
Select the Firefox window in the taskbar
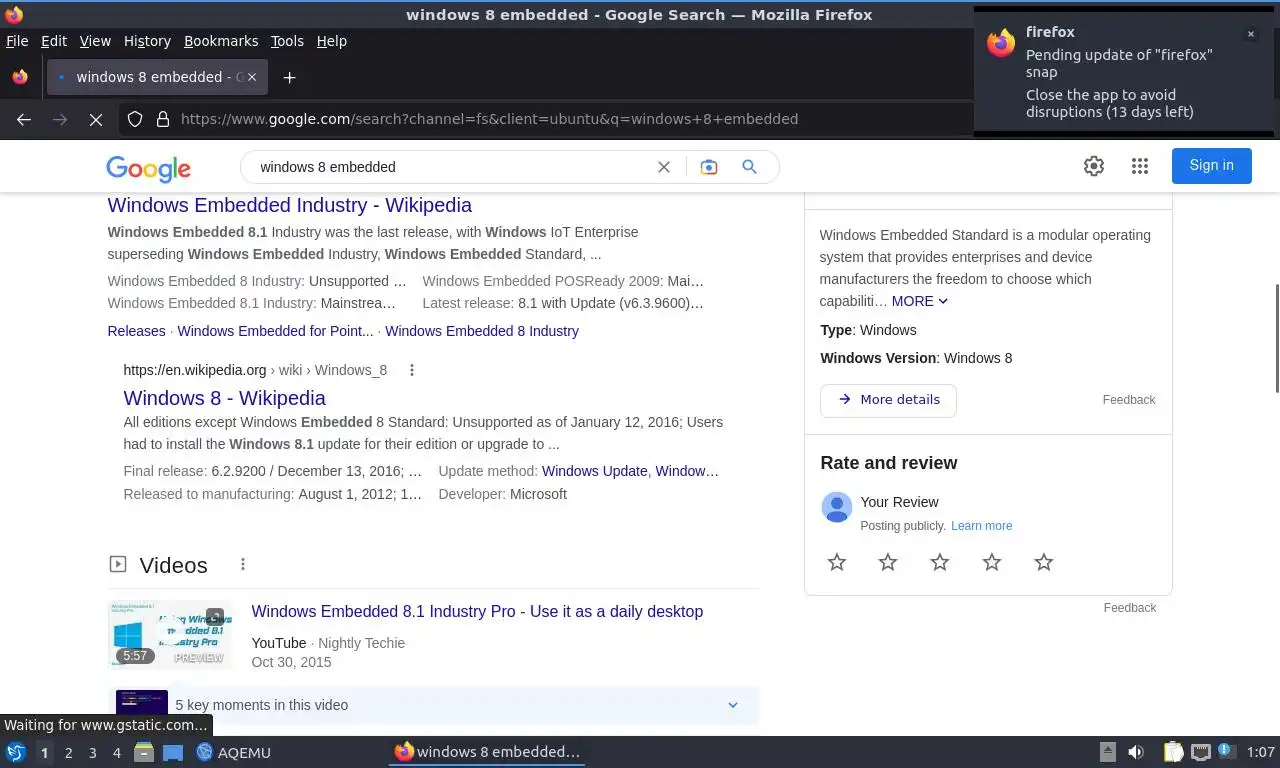(x=487, y=752)
